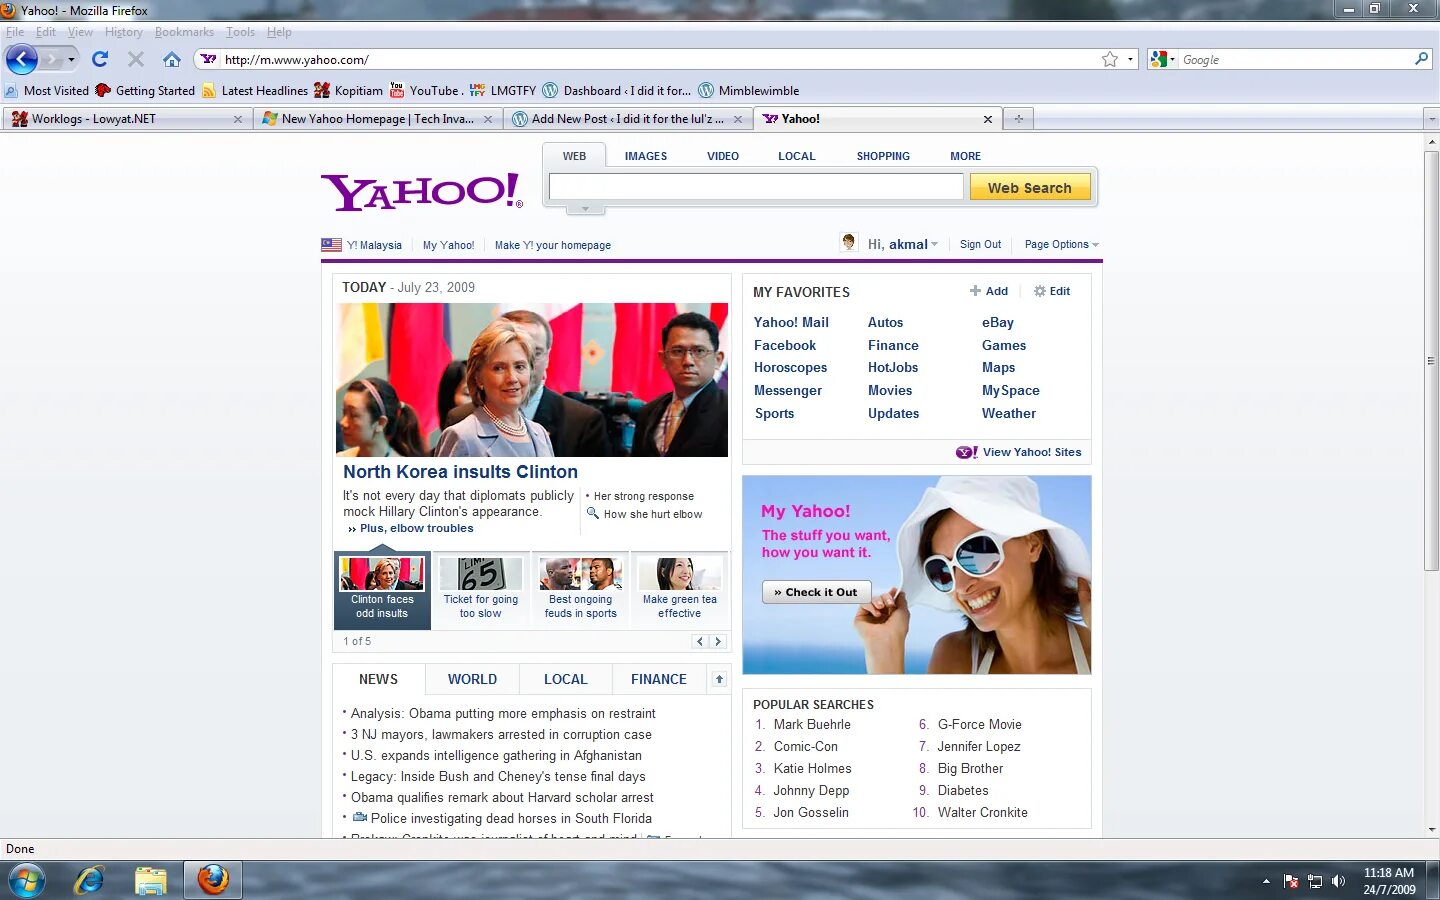Go to previous story with left arrow
1440x900 pixels.
click(x=700, y=641)
